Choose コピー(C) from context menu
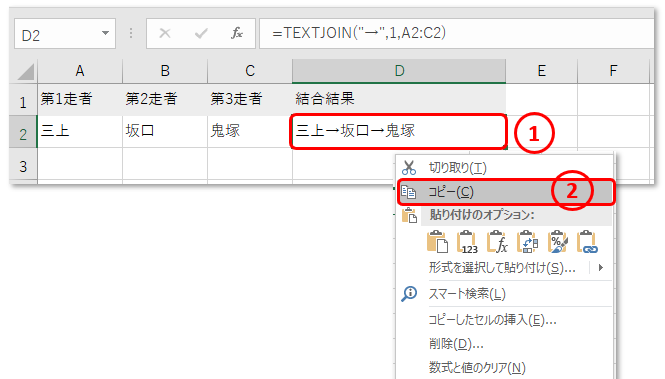This screenshot has width=665, height=379. tap(505, 192)
